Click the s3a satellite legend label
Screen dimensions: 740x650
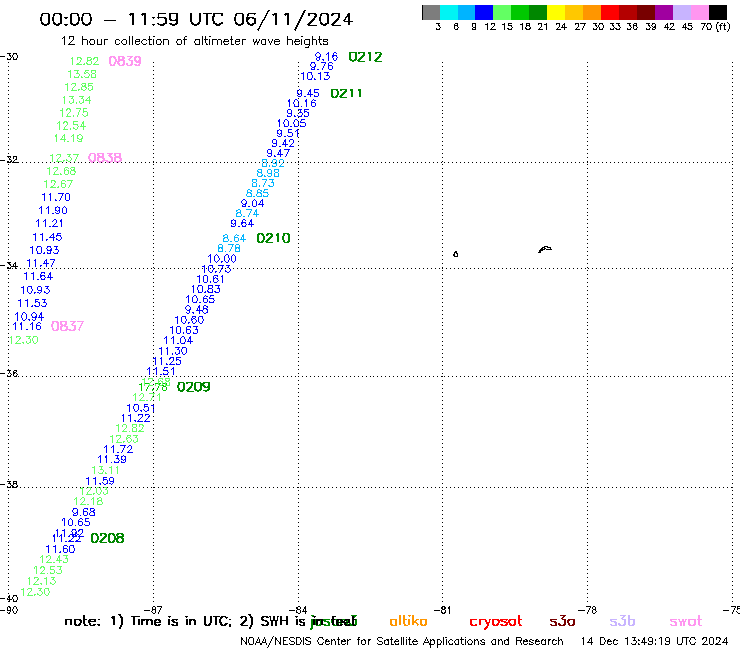(x=562, y=621)
